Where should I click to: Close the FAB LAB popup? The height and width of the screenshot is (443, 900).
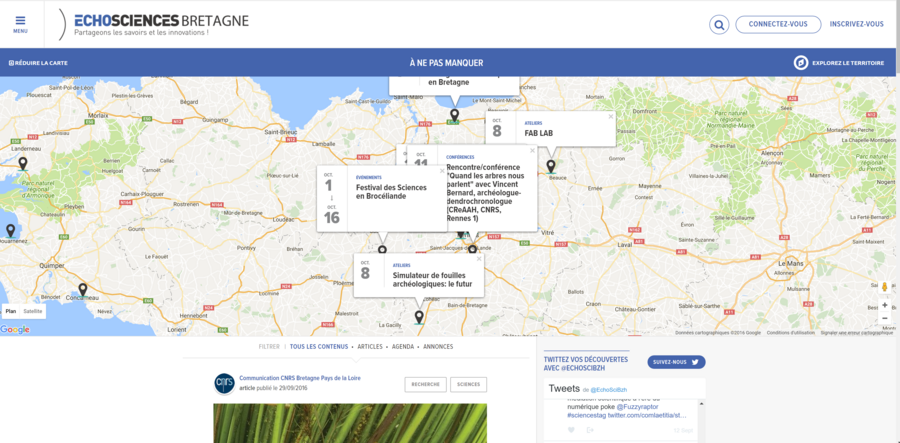point(611,116)
